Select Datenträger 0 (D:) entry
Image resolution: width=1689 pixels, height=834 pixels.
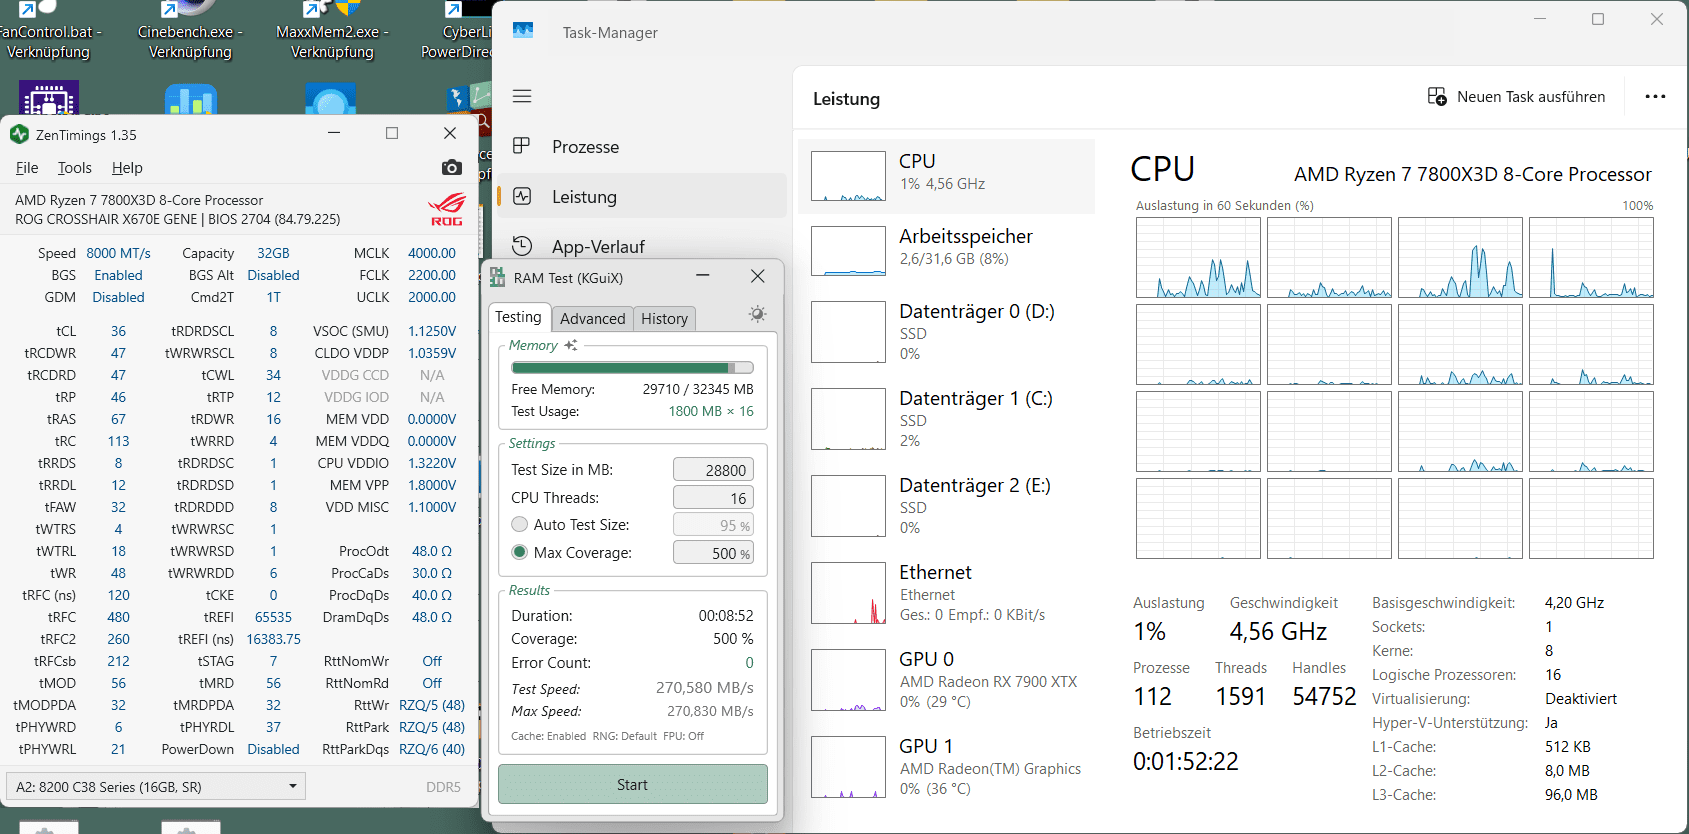946,332
